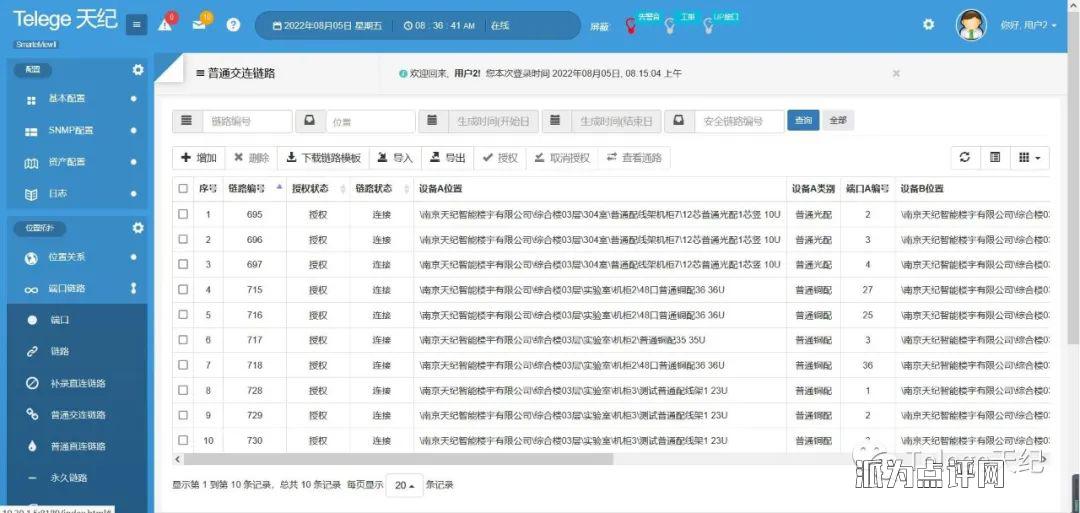Click the red alarm light bulb icon
Viewport: 1080px width, 513px height.
[x=630, y=25]
